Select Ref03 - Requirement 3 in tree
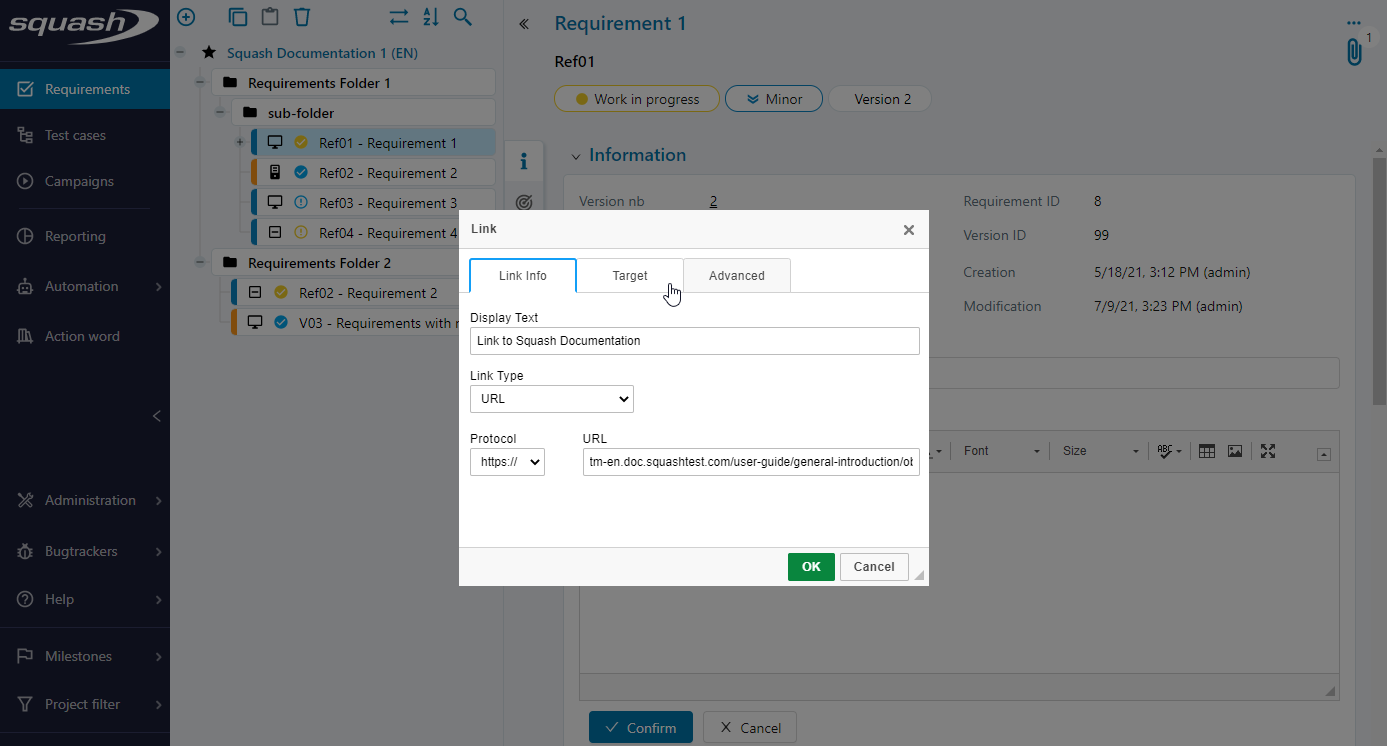This screenshot has width=1387, height=746. [388, 203]
